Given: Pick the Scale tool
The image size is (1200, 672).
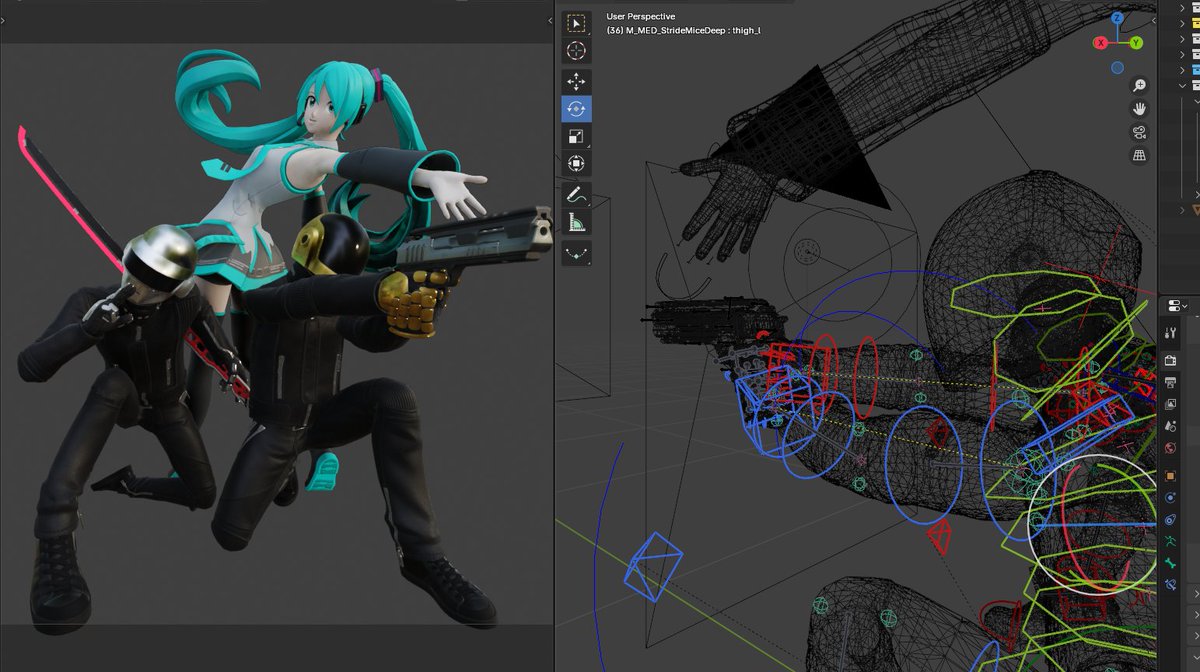Looking at the screenshot, I should pyautogui.click(x=577, y=136).
